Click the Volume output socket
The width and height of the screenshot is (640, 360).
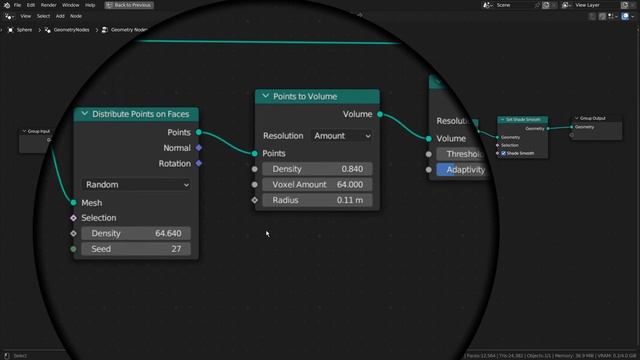coord(380,114)
